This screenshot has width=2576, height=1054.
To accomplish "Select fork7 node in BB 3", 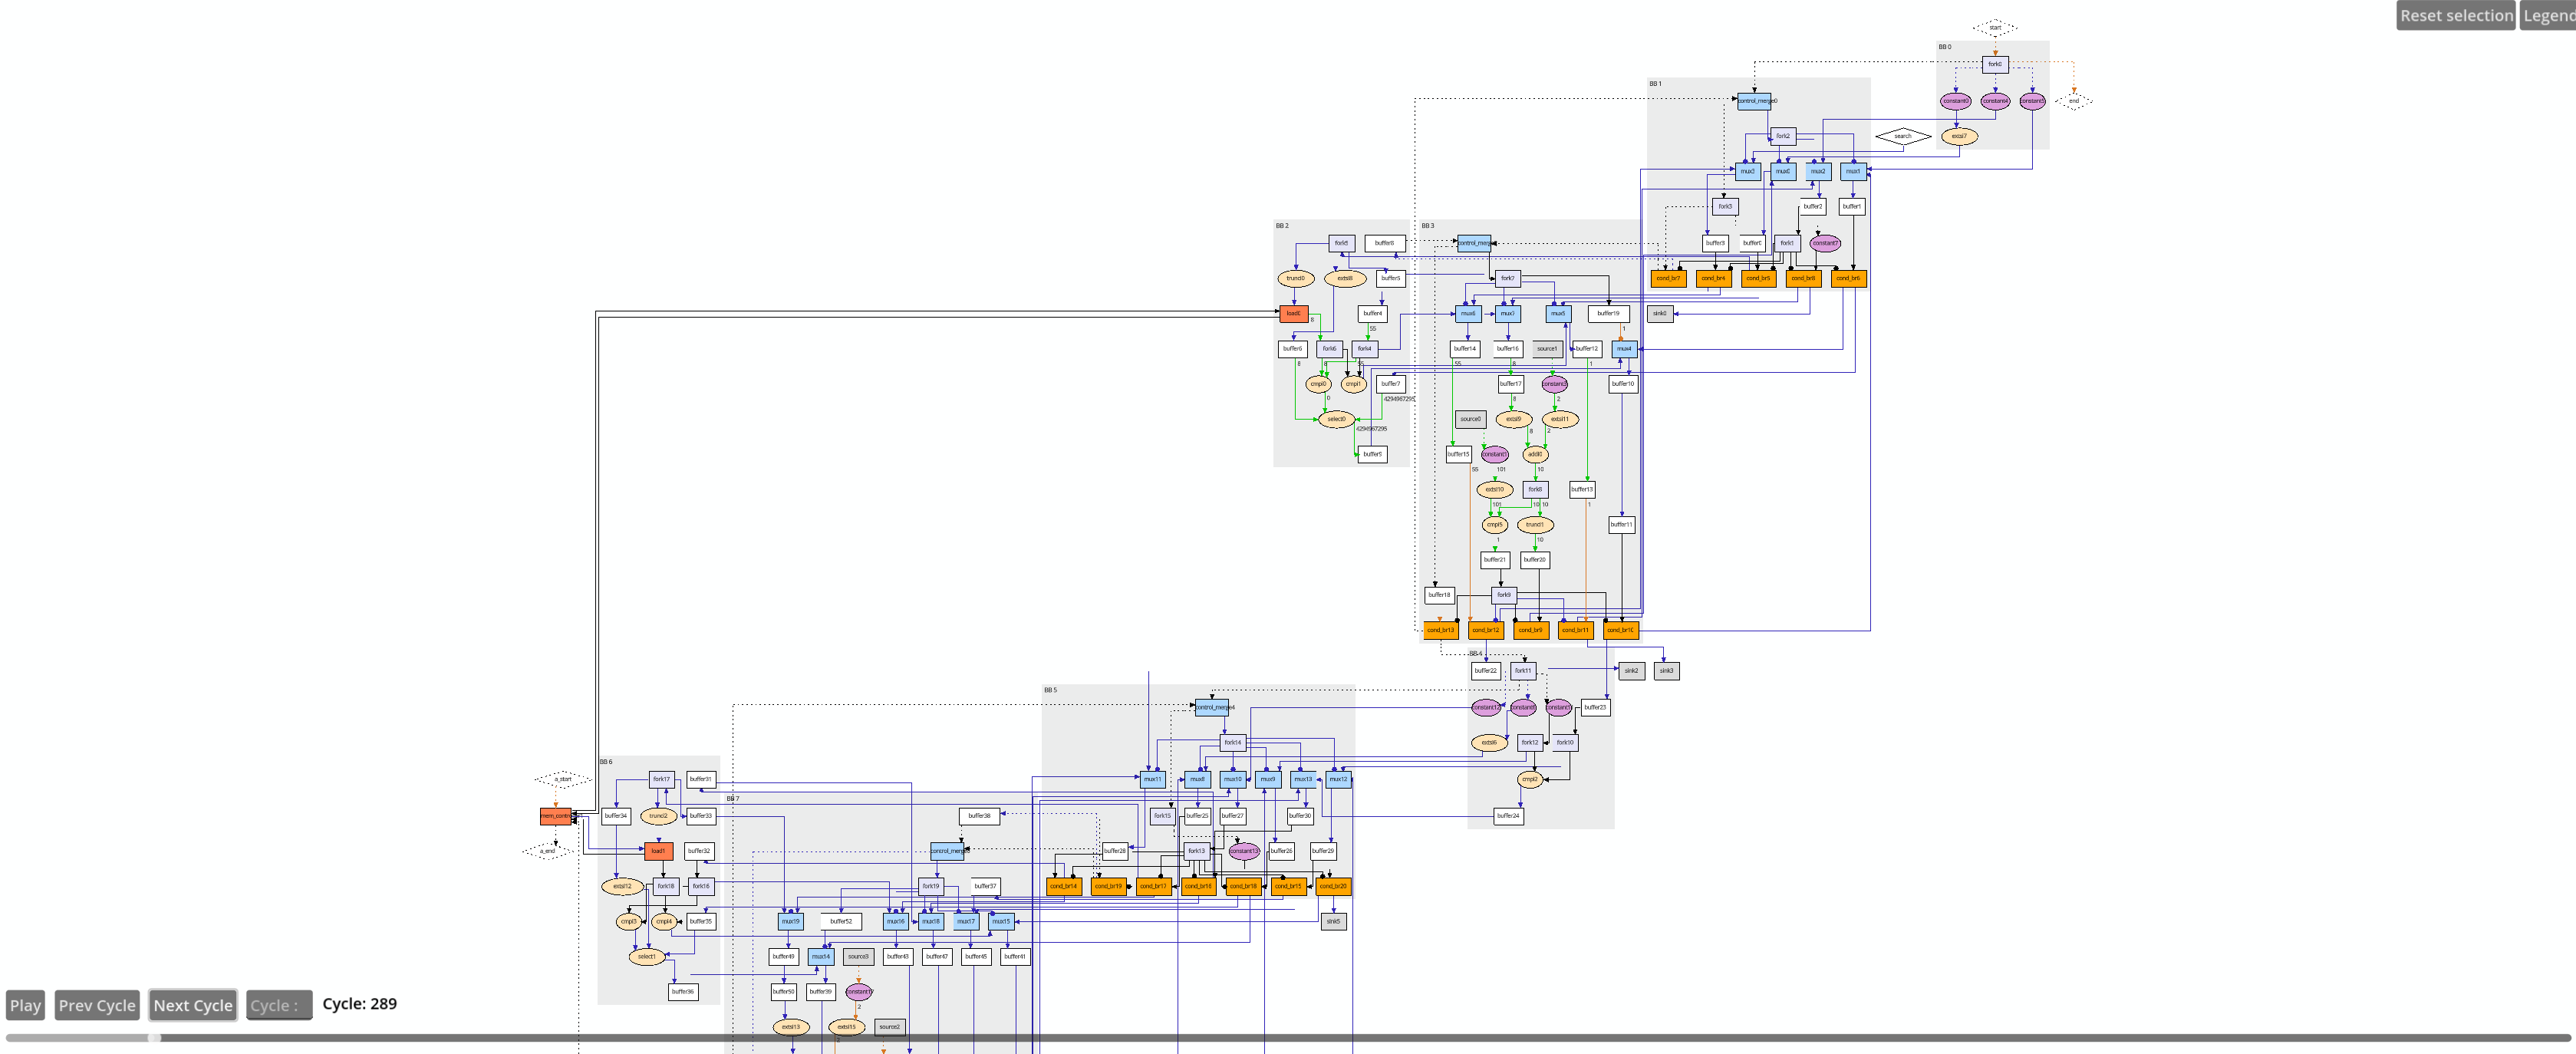I will click(x=1507, y=278).
